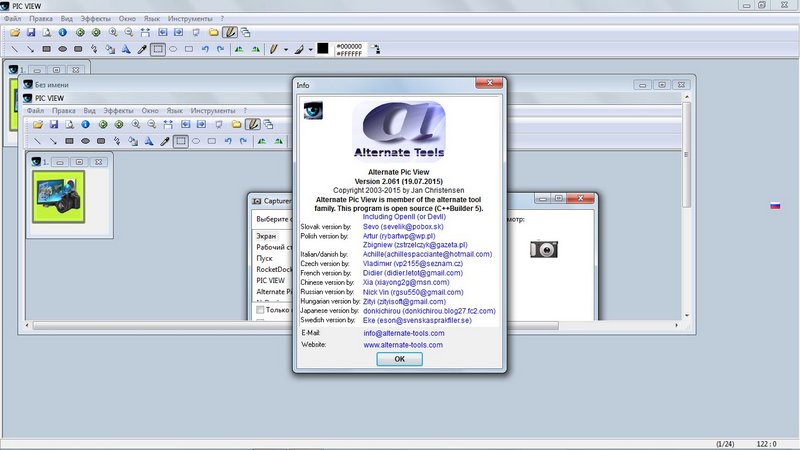Open the Эффекты menu in the main menu bar
This screenshot has width=800, height=450.
[95, 18]
